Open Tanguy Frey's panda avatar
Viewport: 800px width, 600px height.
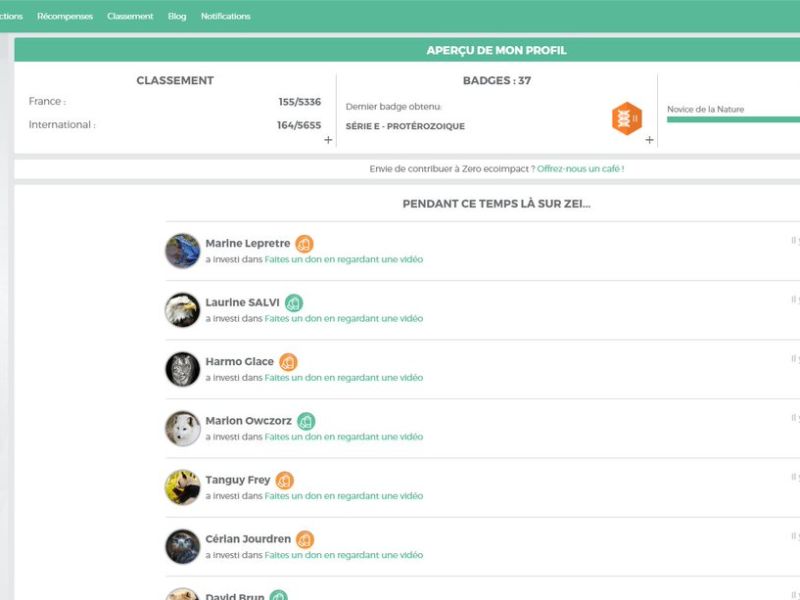[x=183, y=487]
